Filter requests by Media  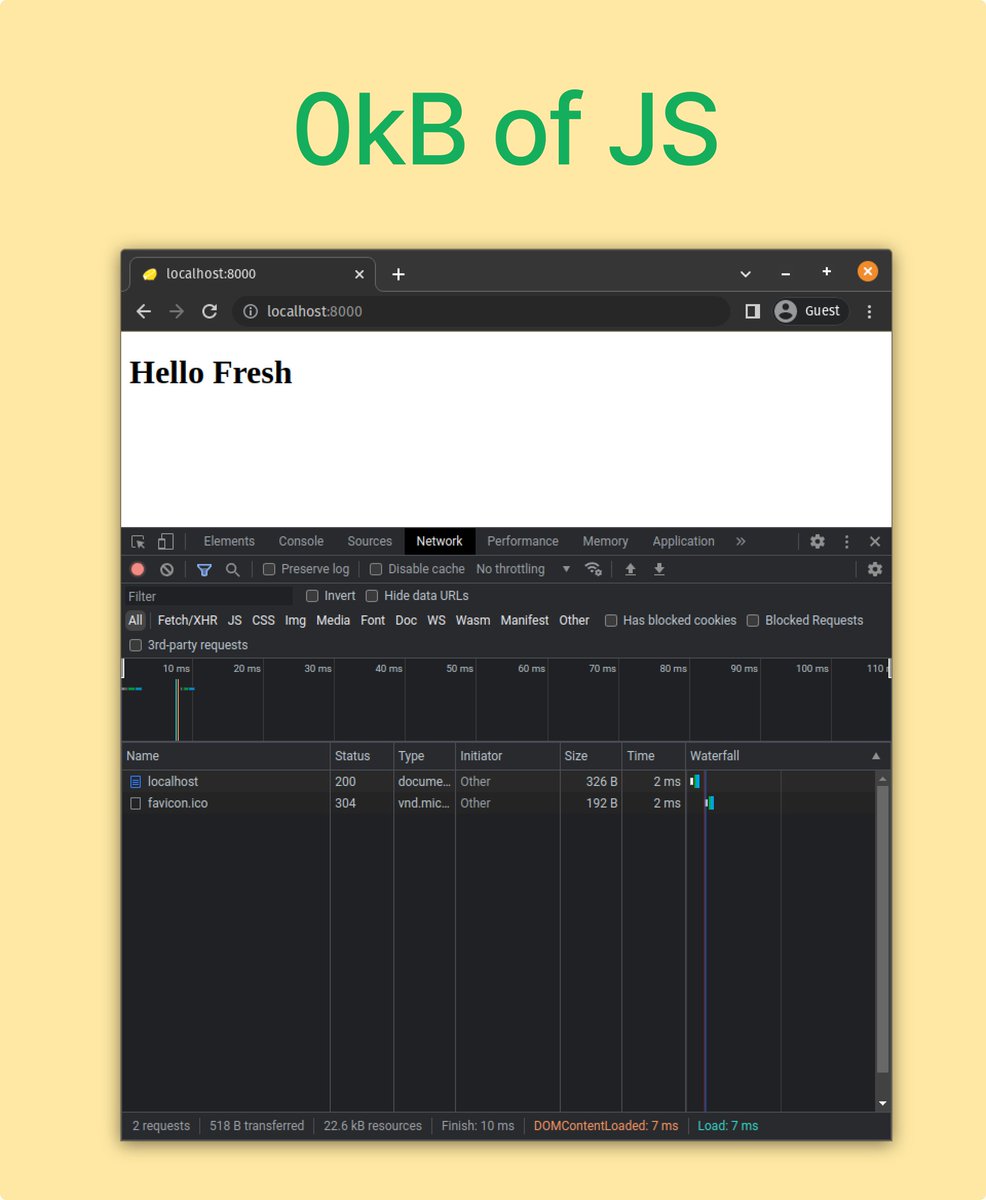(x=333, y=620)
